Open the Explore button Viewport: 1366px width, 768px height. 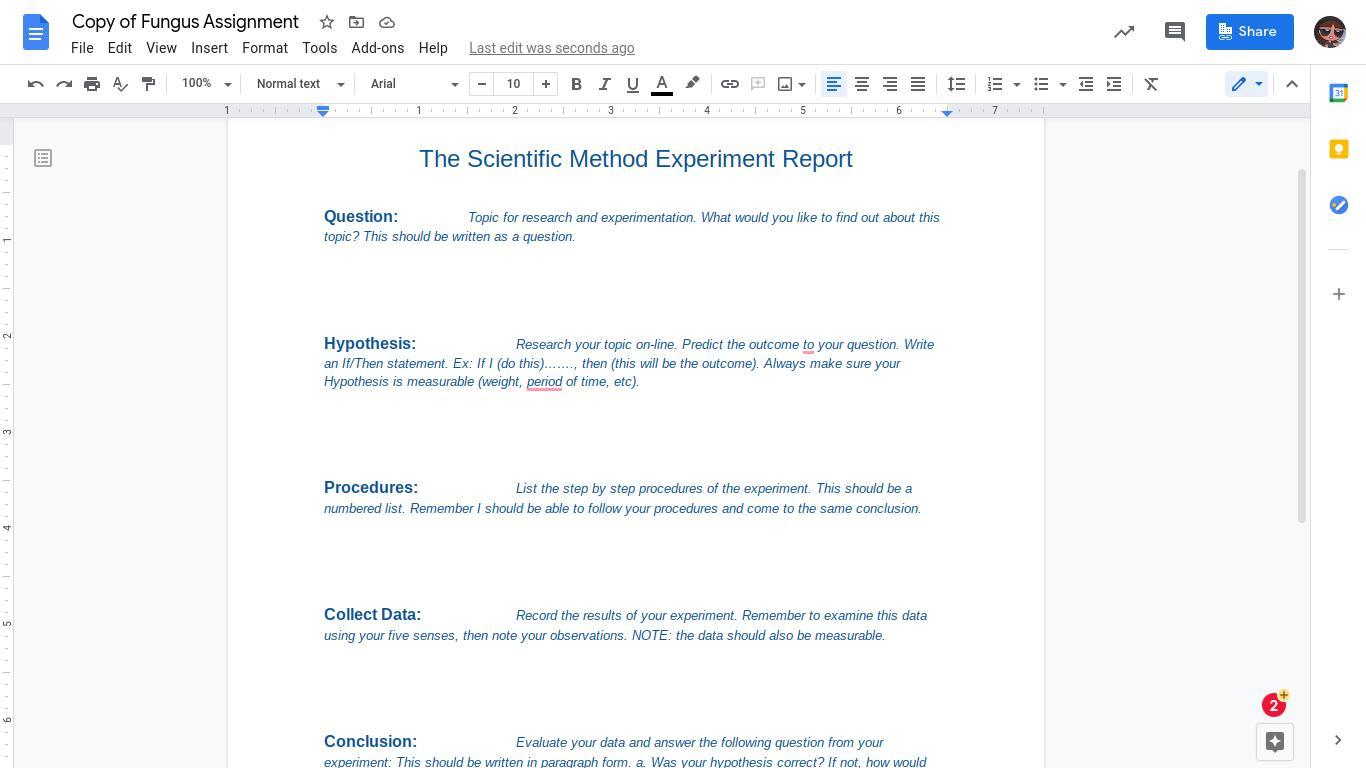1275,742
